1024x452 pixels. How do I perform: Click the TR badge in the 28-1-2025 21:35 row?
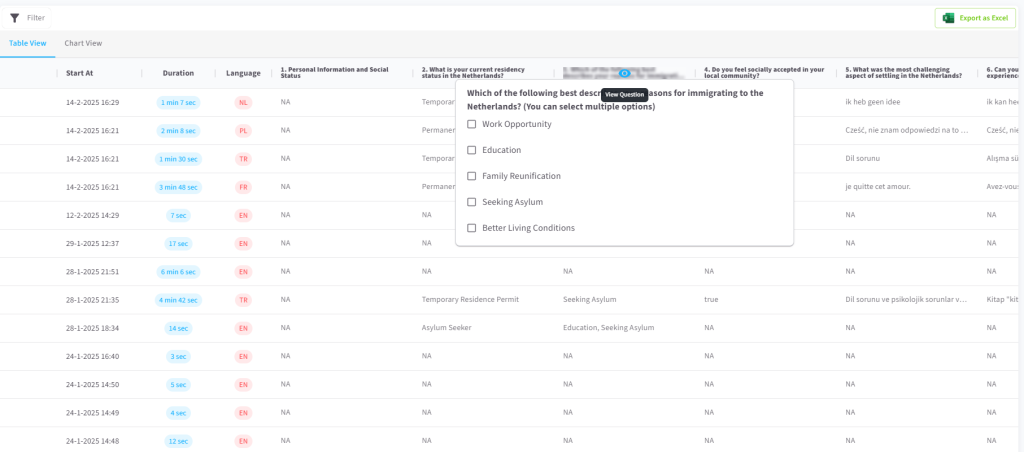244,300
